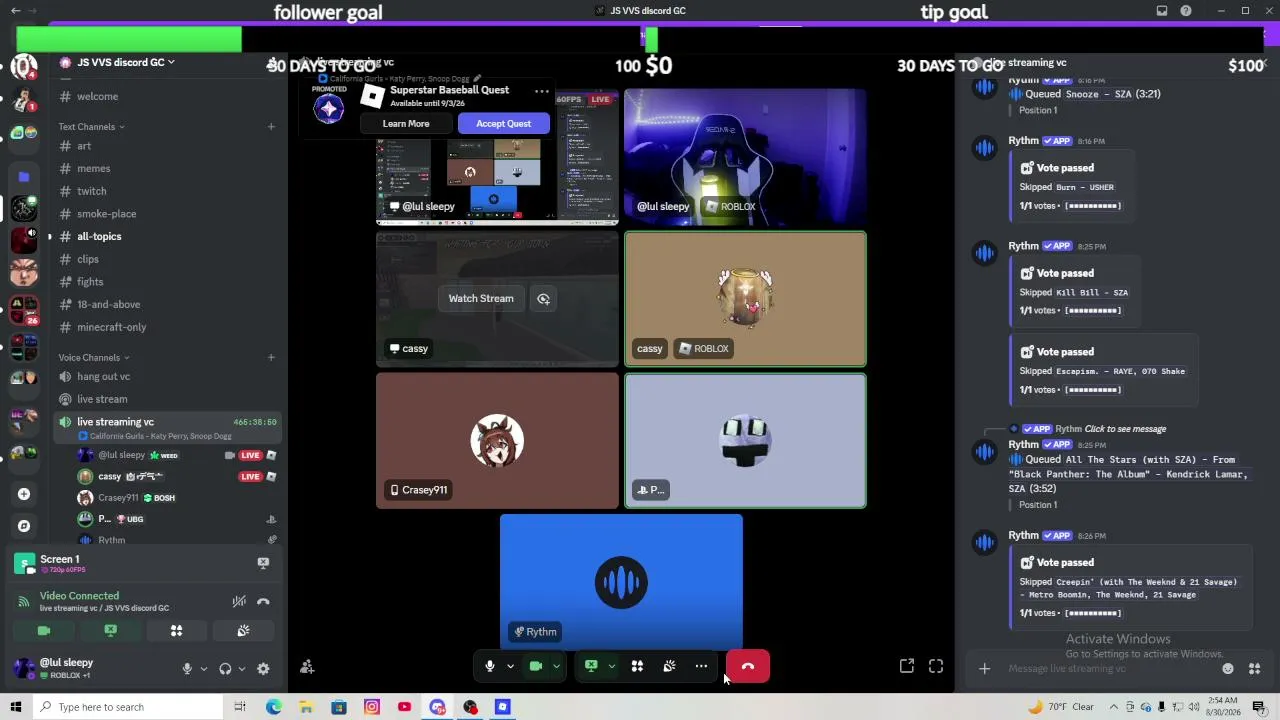Image resolution: width=1280 pixels, height=720 pixels.
Task: Open camera options arrow in call bar
Action: 556,666
